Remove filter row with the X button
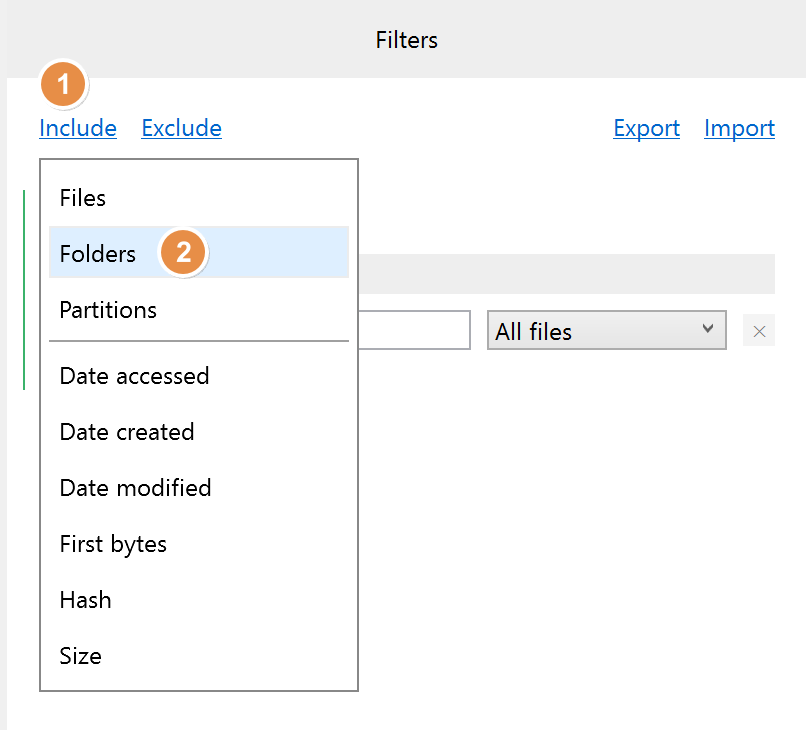The width and height of the screenshot is (806, 730). click(759, 331)
